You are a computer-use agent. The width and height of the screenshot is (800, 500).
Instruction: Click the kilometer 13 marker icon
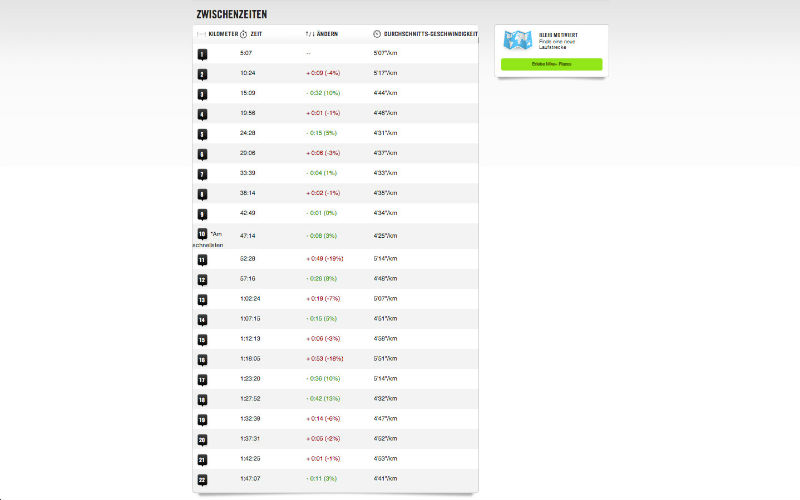[x=202, y=300]
